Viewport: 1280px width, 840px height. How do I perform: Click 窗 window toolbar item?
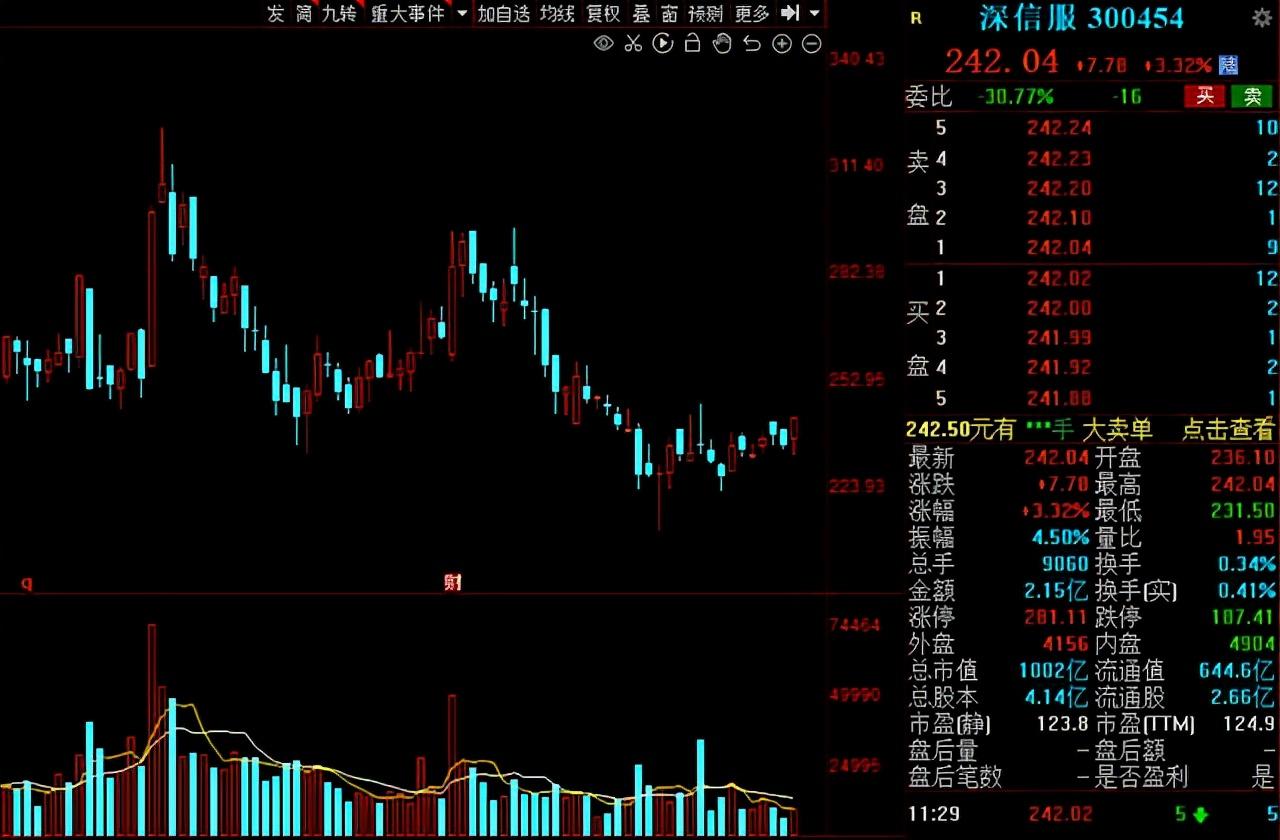669,13
